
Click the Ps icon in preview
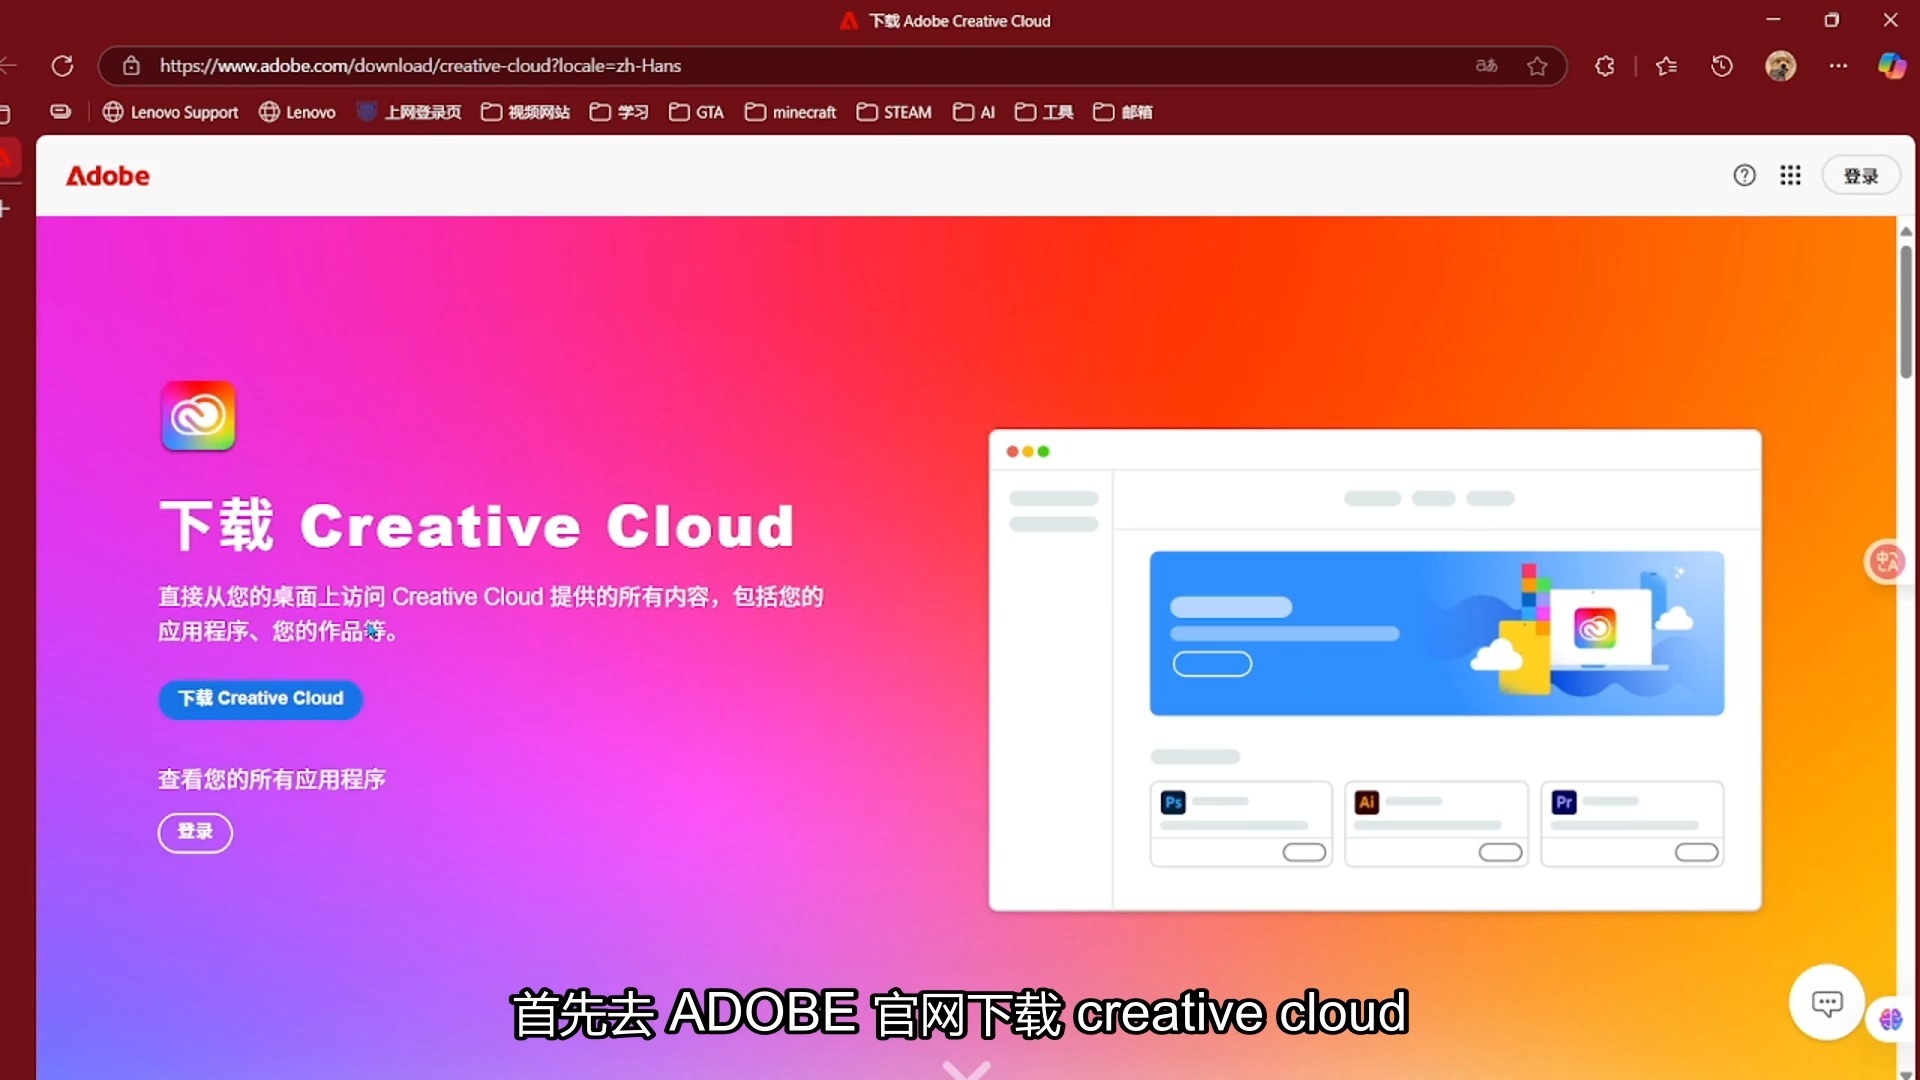[1173, 802]
